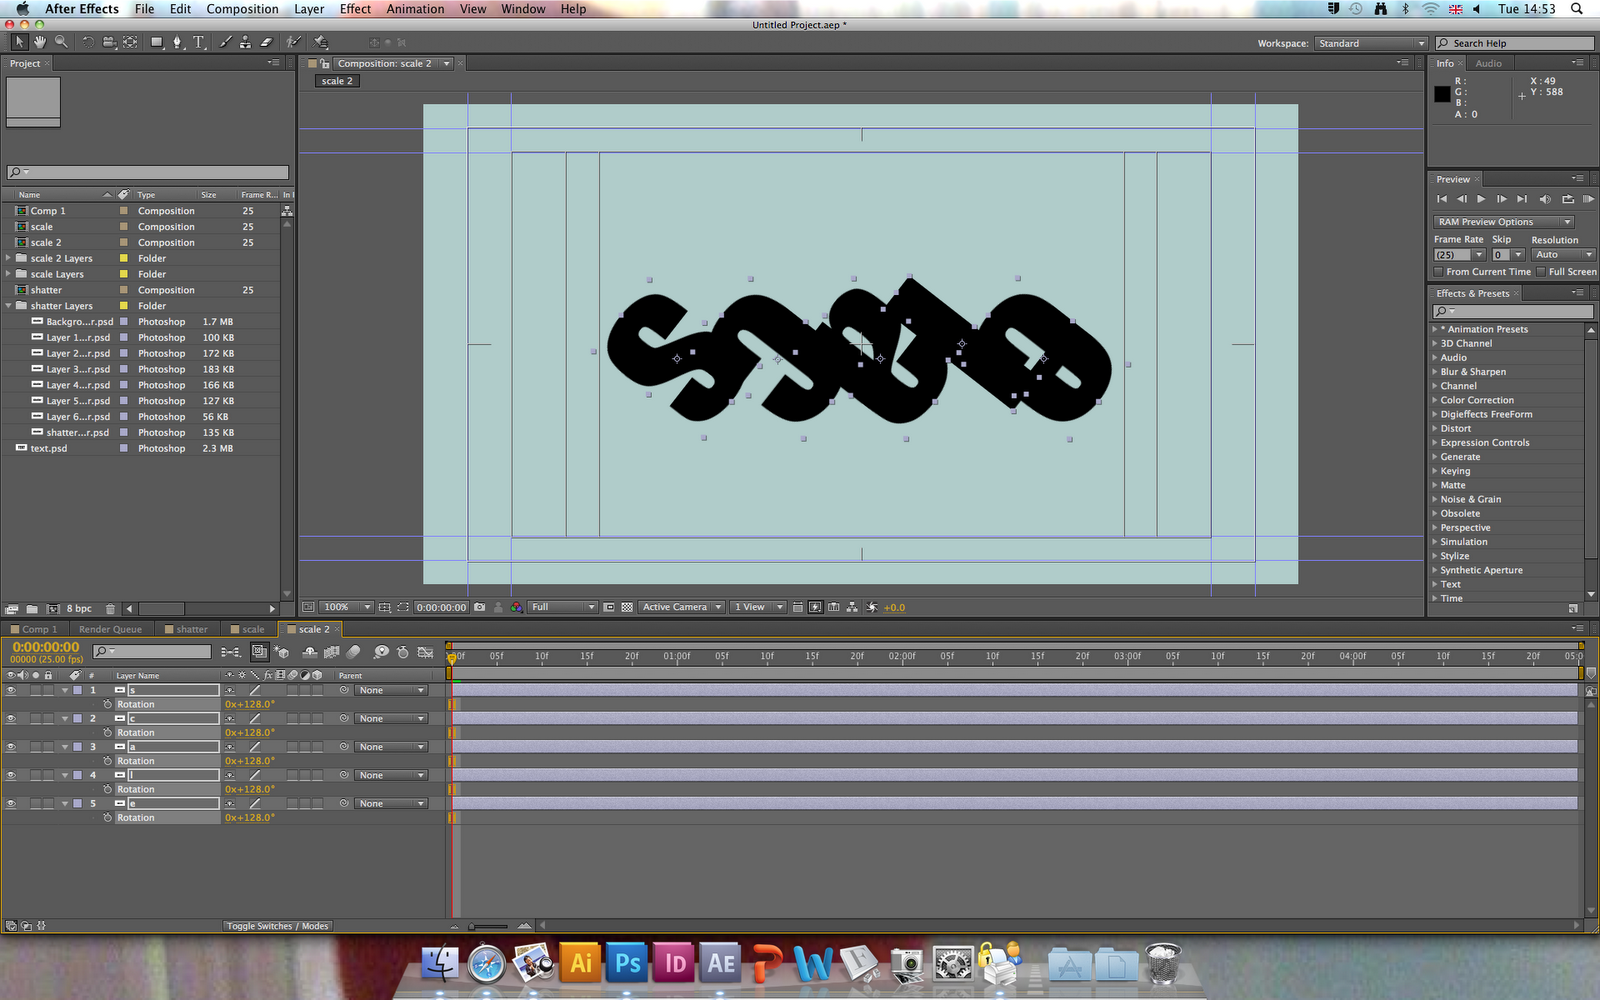
Task: Launch Photoshop from the Dock
Action: tap(628, 963)
